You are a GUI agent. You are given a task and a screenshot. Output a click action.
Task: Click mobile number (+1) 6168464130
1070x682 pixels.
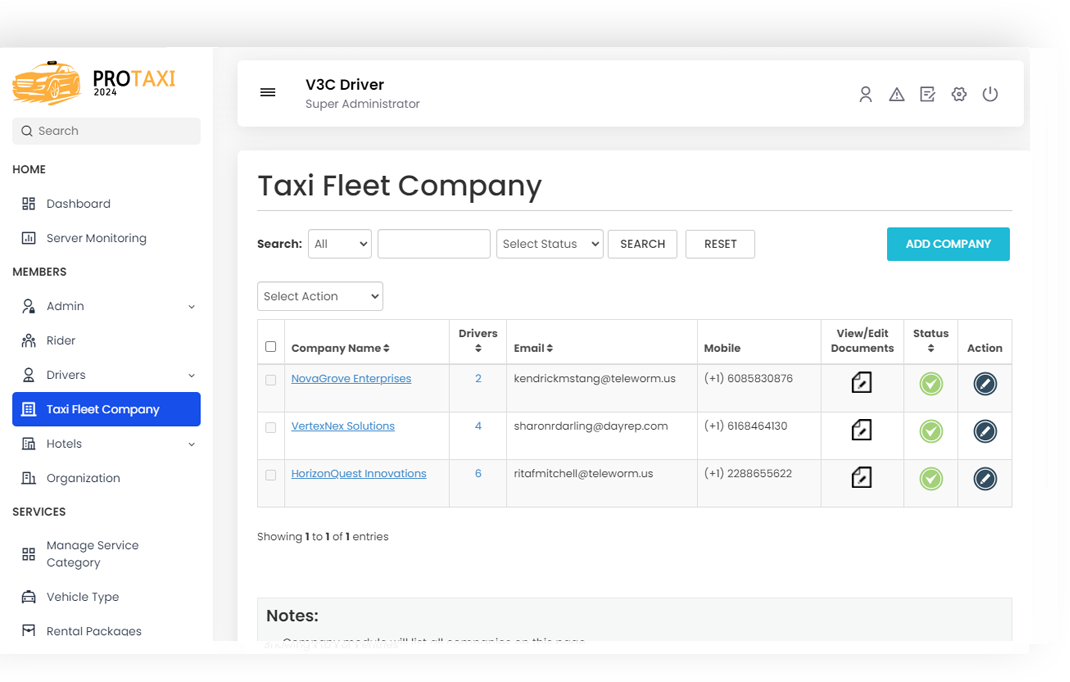(x=745, y=426)
